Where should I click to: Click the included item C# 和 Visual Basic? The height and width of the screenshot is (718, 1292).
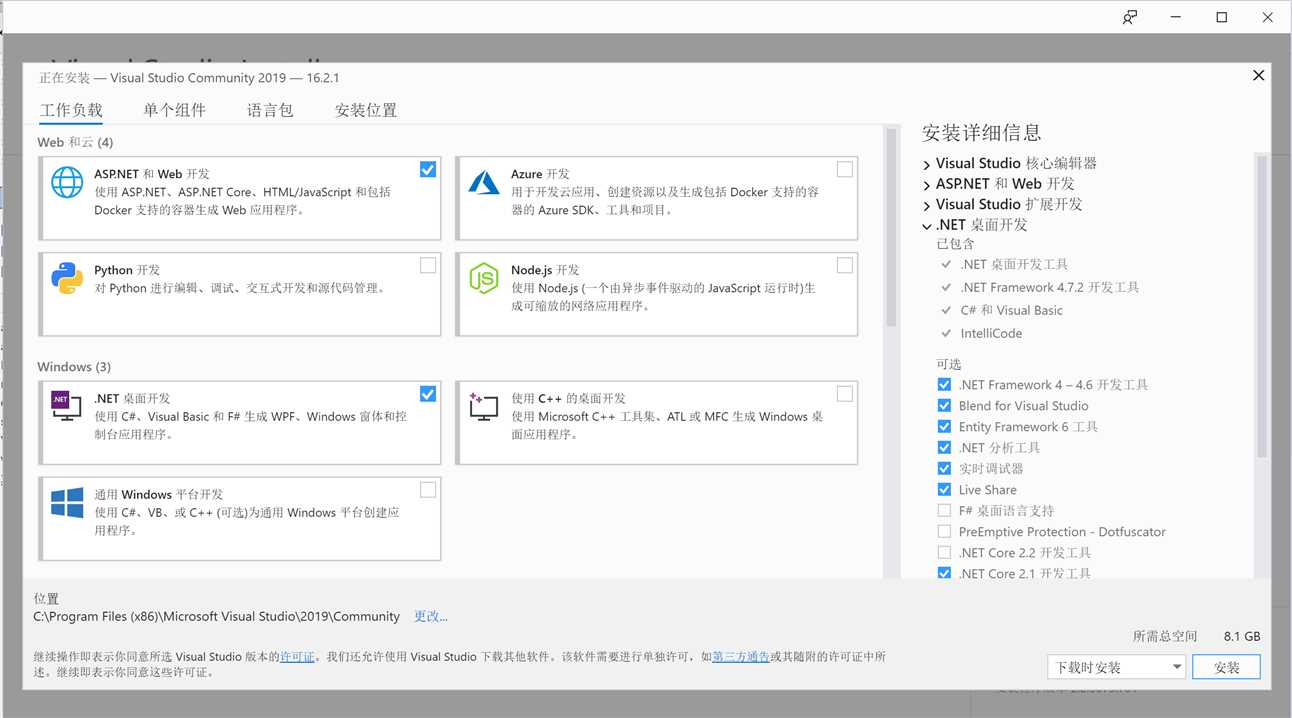coord(1011,311)
